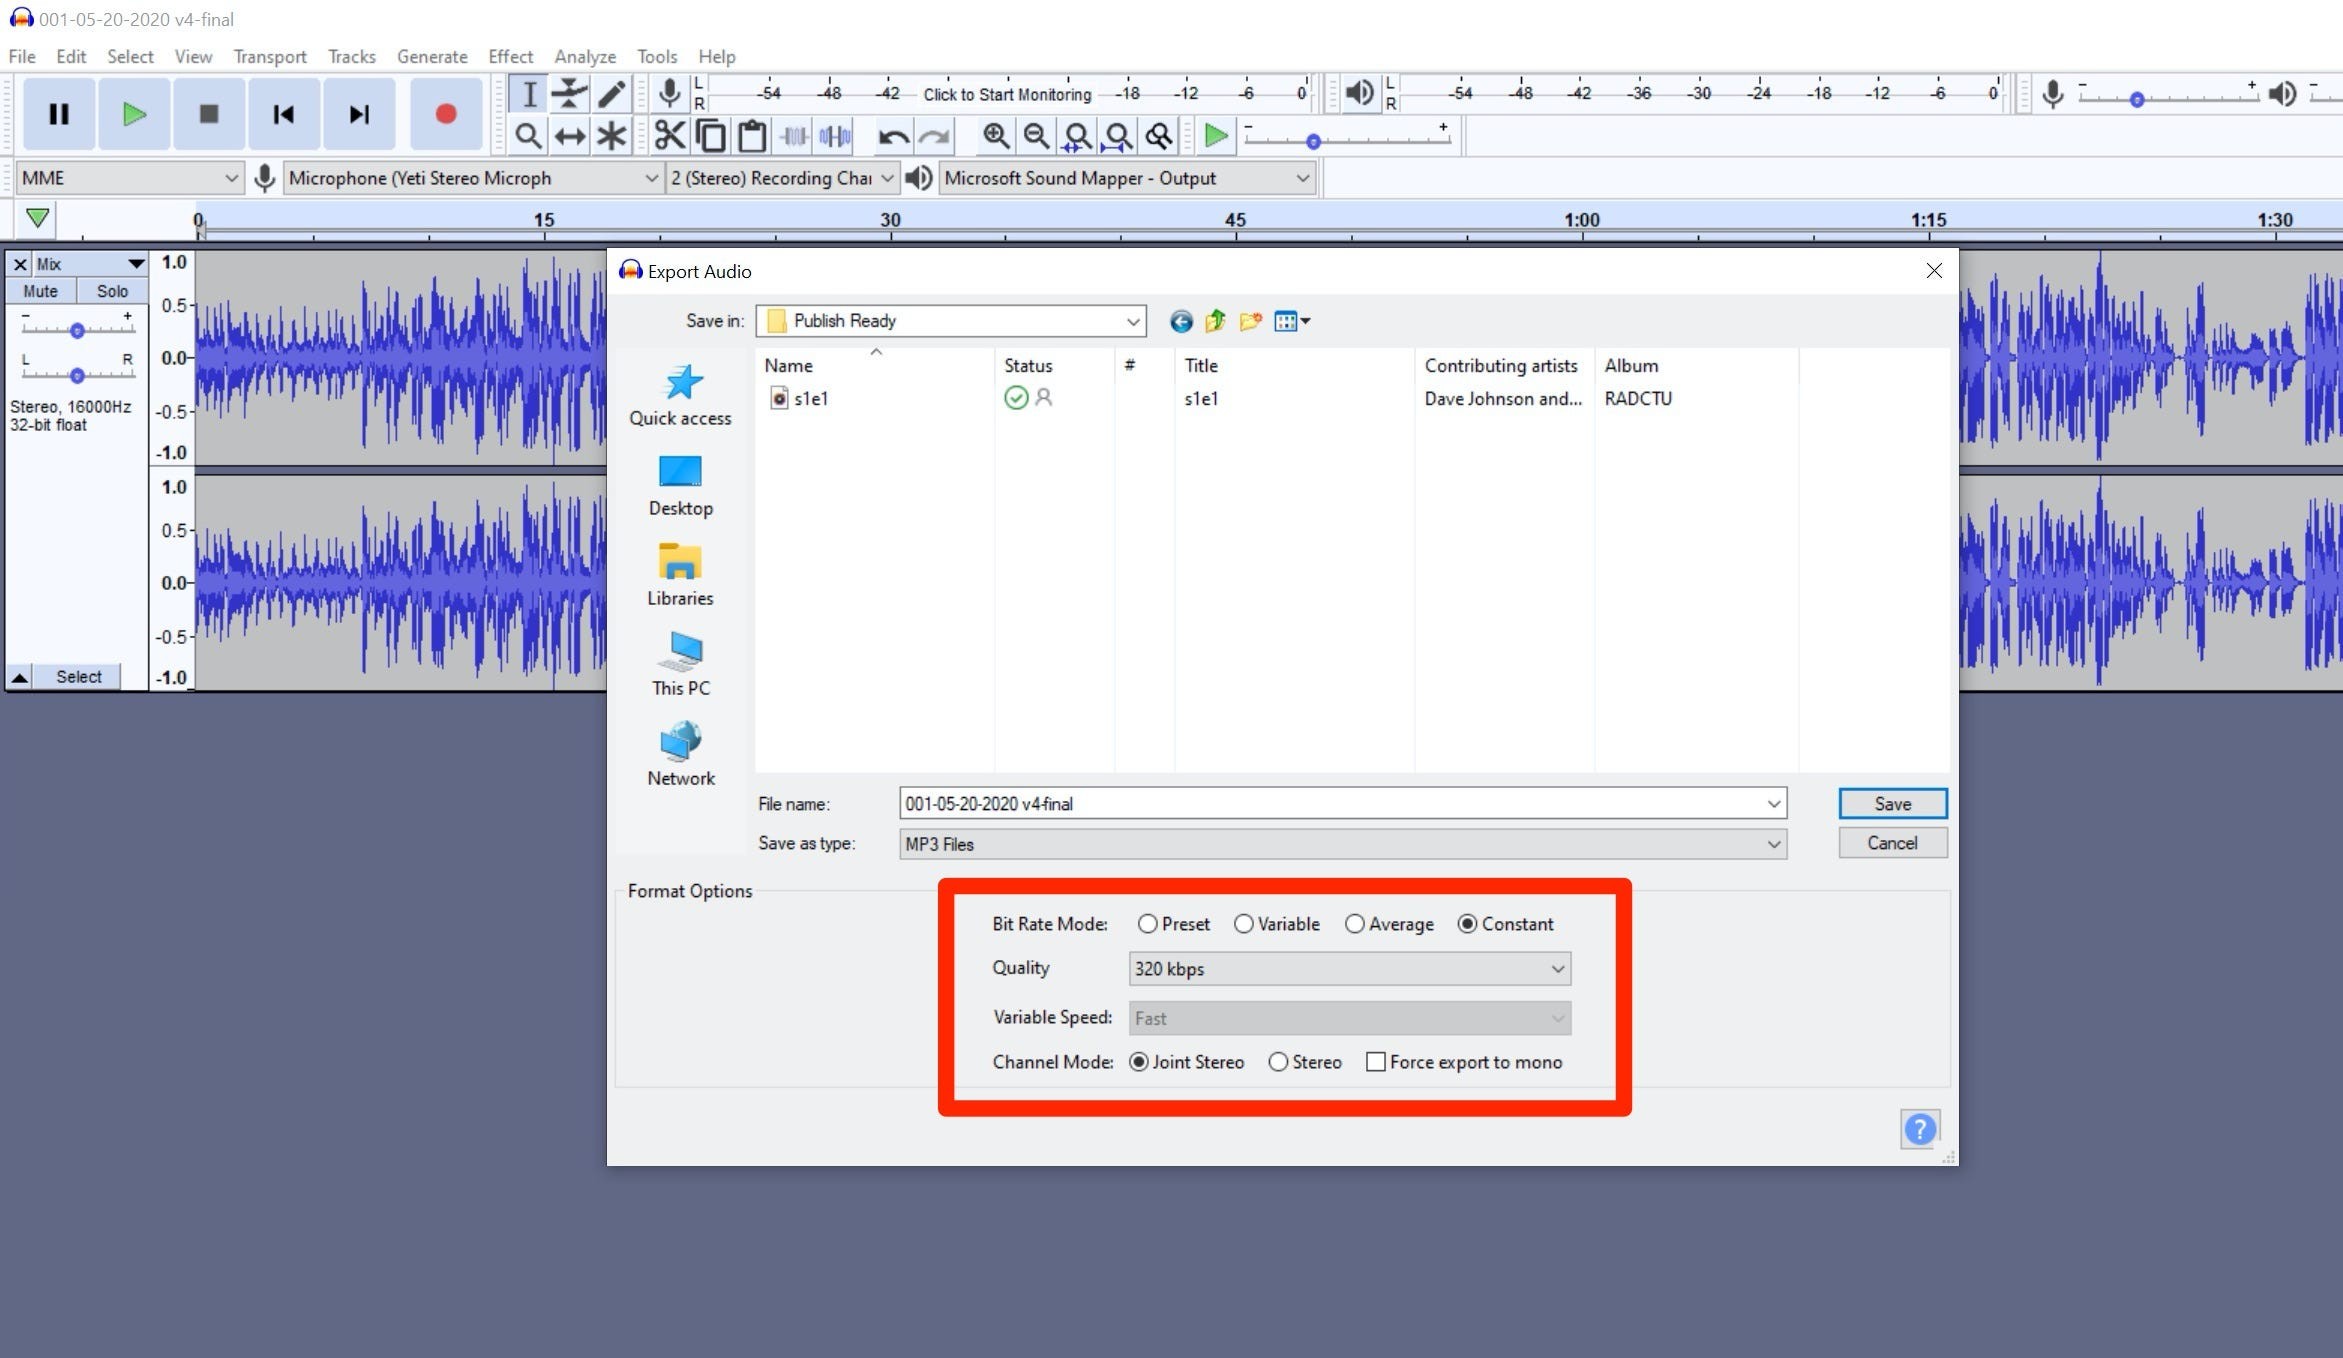The height and width of the screenshot is (1358, 2343).
Task: Cut audio with the scissors icon
Action: (669, 135)
